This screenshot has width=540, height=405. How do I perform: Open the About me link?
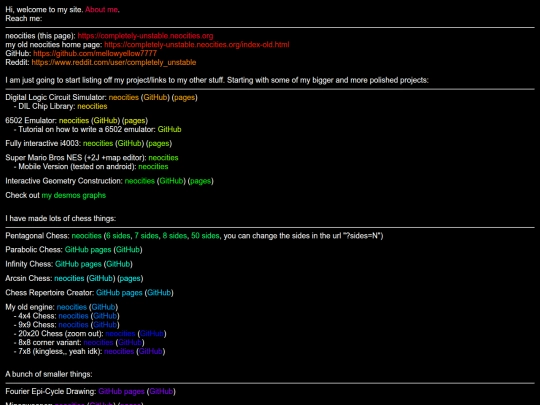pos(101,10)
